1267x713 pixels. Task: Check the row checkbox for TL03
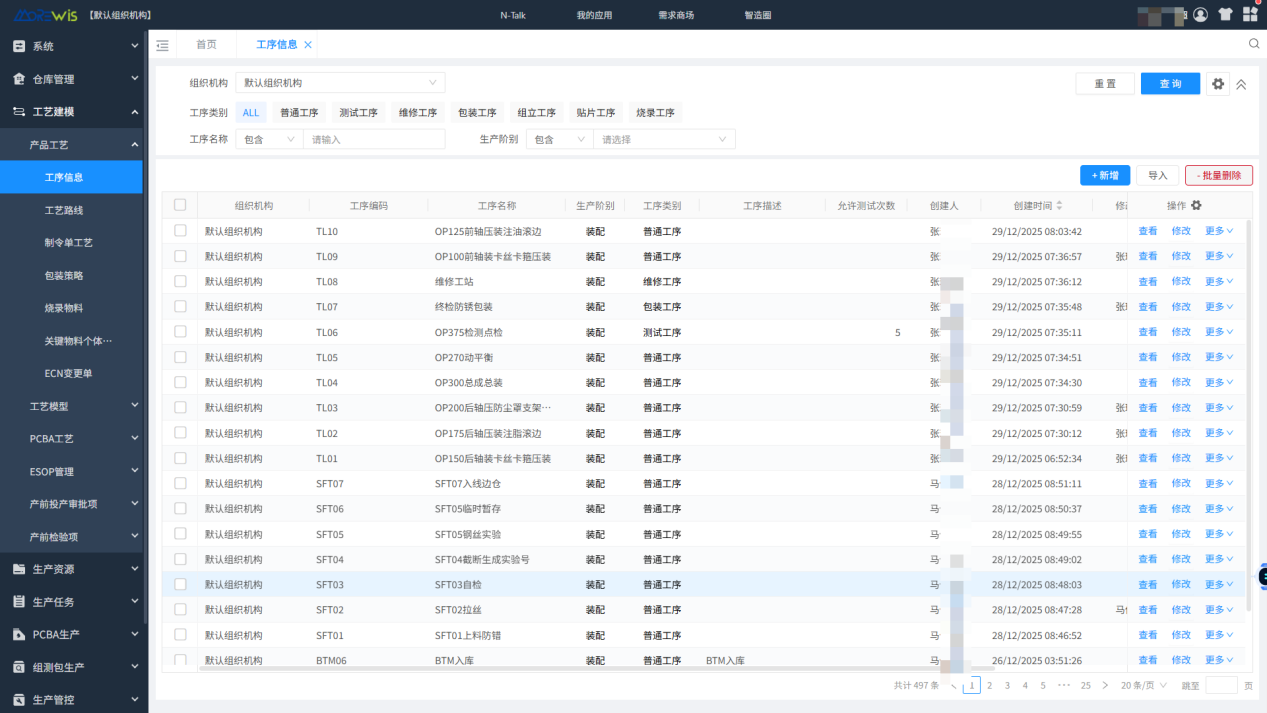[x=180, y=407]
